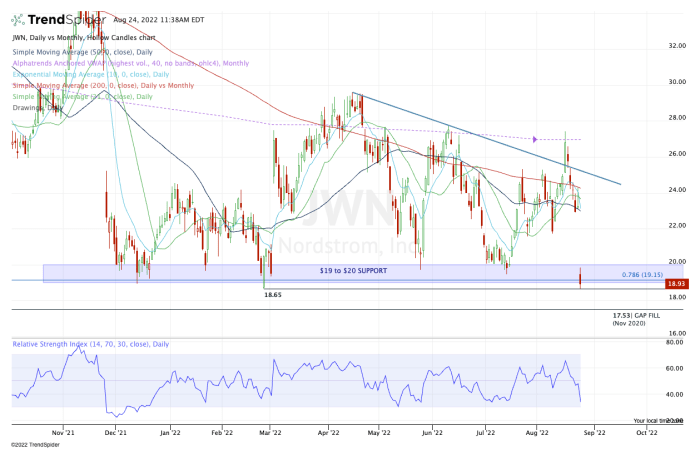Viewport: 700px width, 450px height.
Task: Click the 32.00 price axis label
Action: [x=677, y=46]
